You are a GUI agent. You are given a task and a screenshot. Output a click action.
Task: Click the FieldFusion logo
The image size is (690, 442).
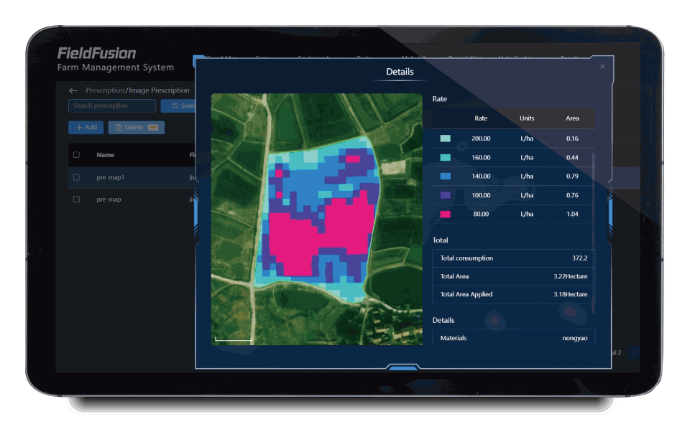click(97, 53)
